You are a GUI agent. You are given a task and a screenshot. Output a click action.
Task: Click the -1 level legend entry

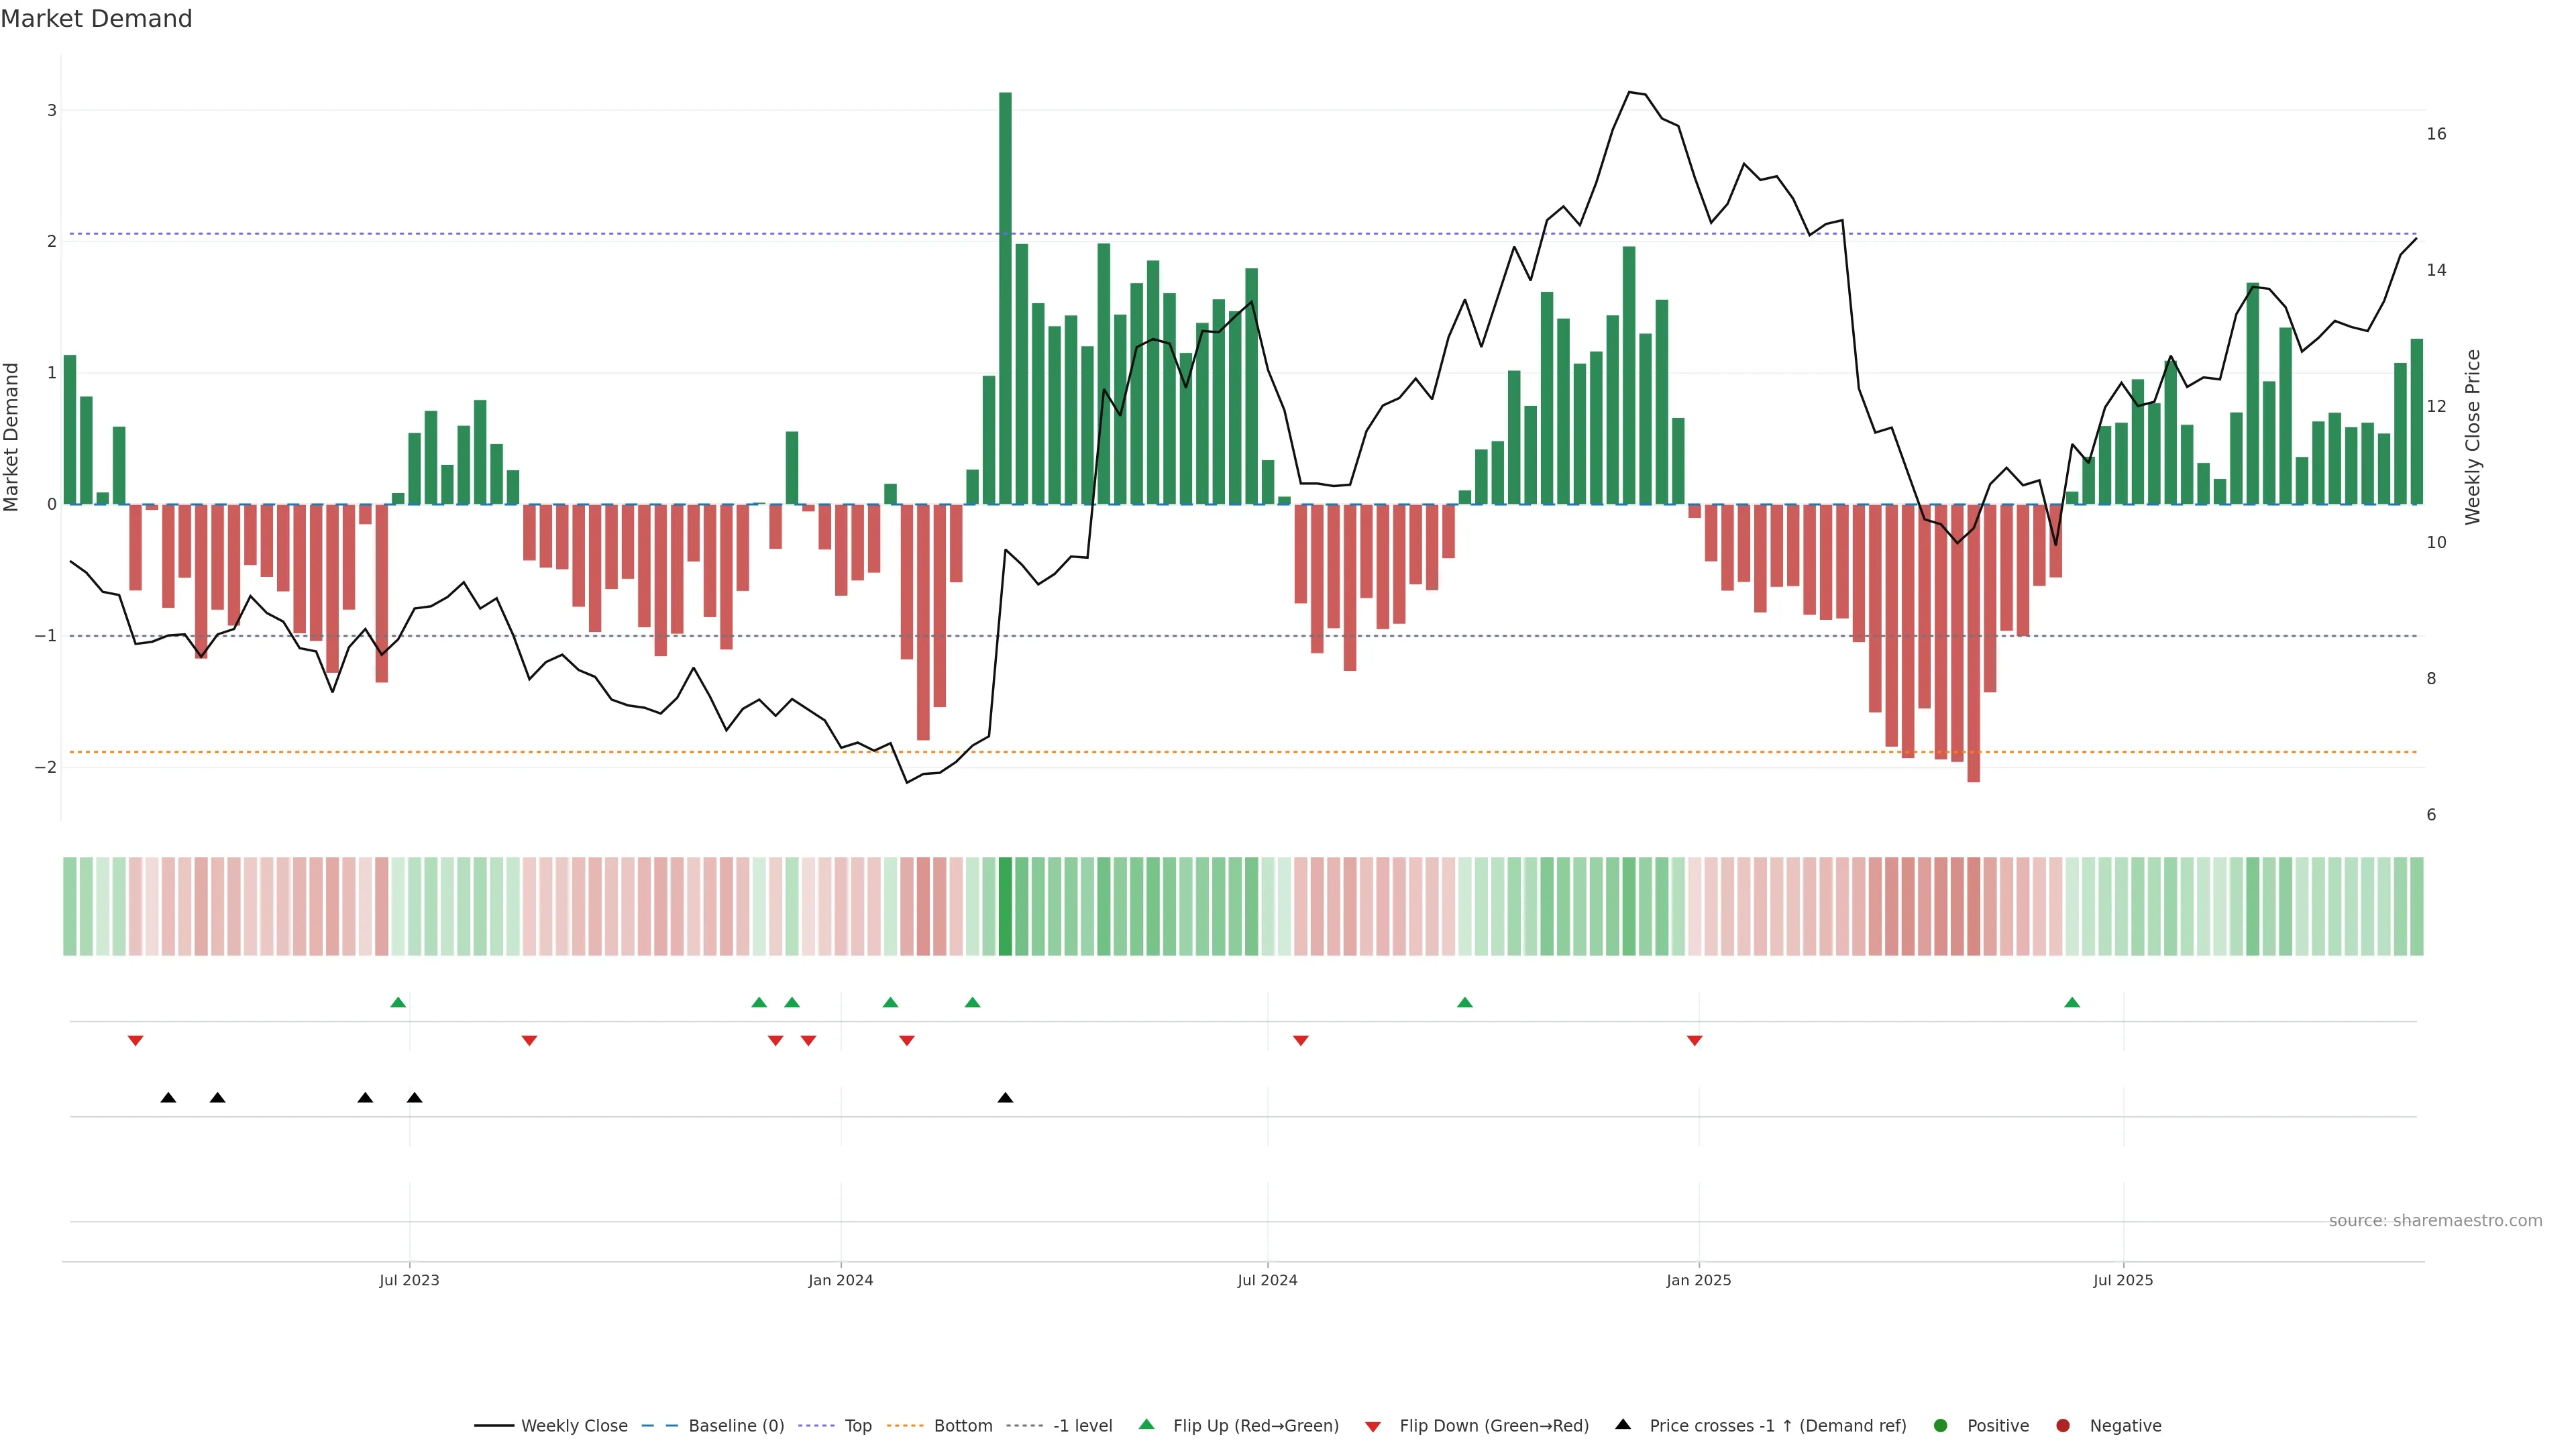tap(1082, 1426)
